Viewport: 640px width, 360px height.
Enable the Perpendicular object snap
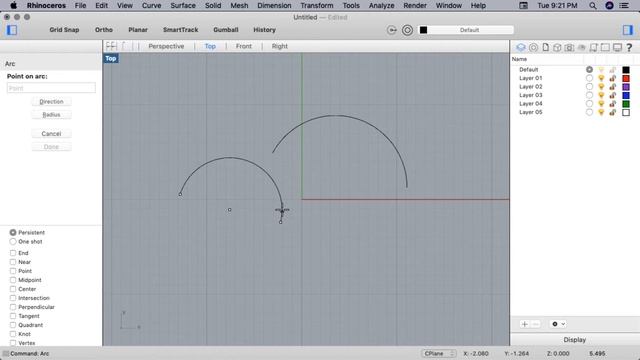tap(13, 307)
